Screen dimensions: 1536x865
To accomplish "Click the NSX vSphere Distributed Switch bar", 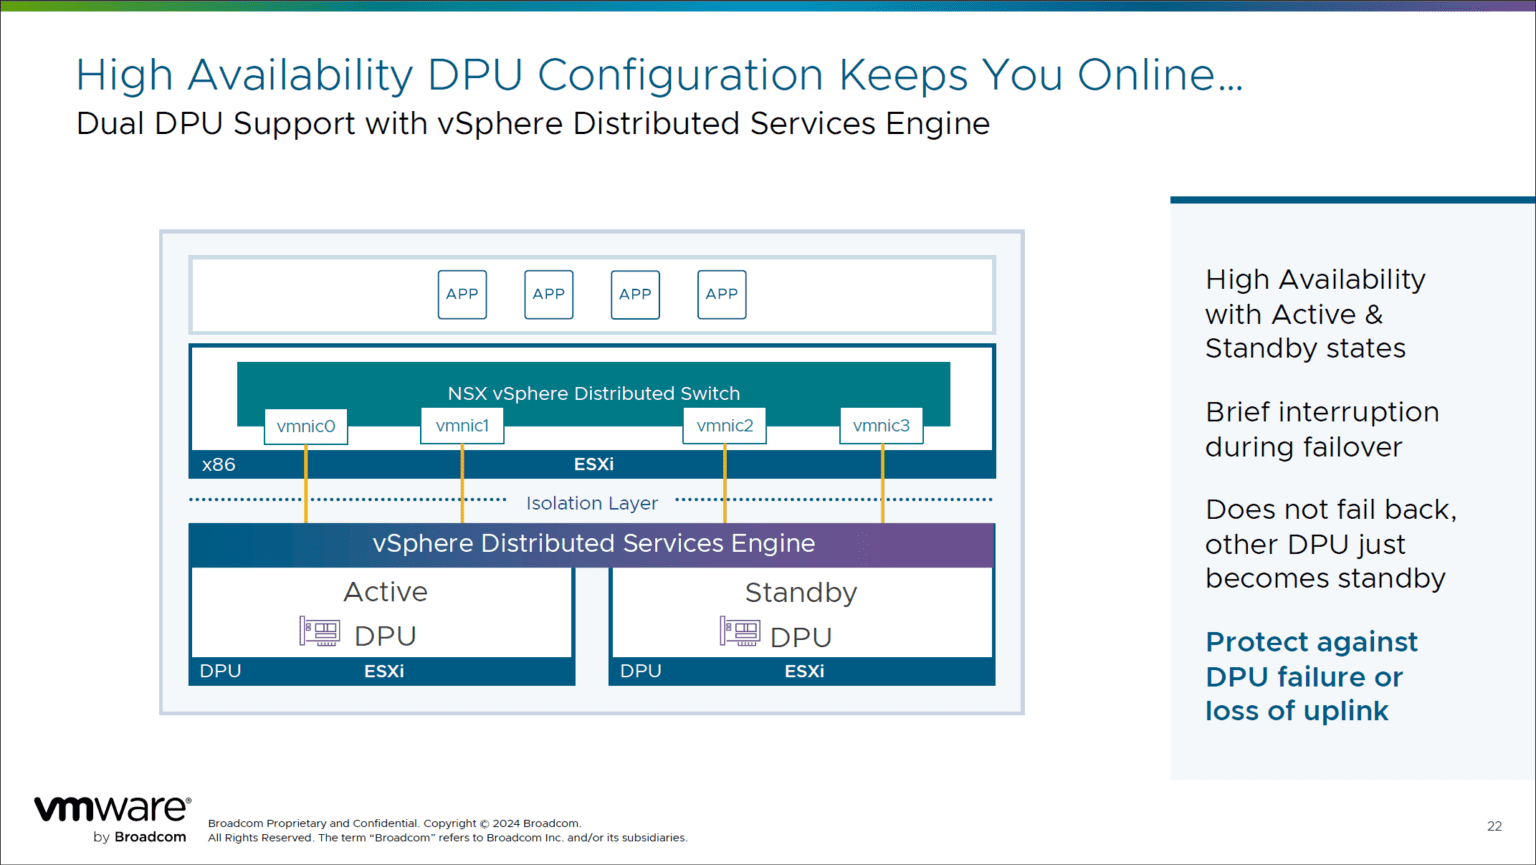I will click(592, 393).
